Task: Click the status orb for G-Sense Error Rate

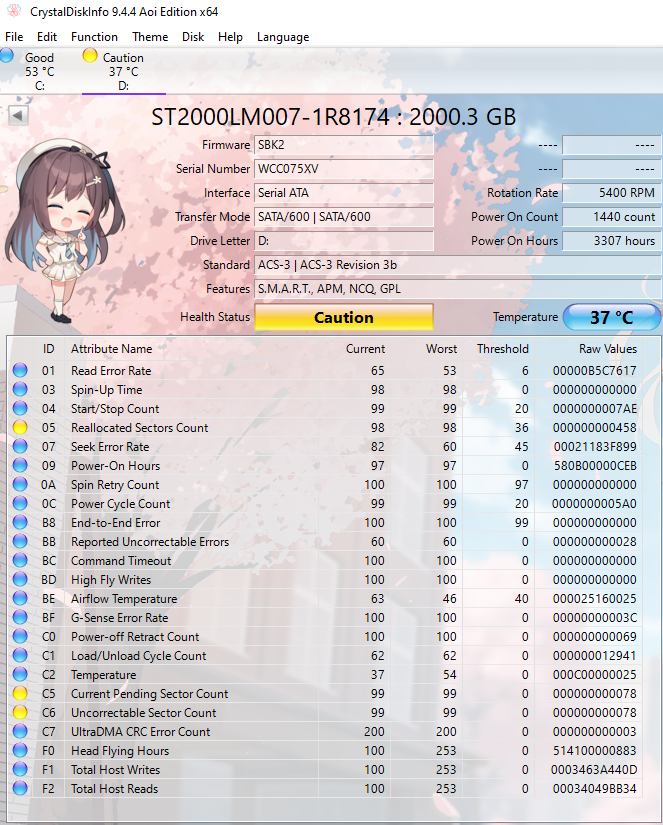Action: click(20, 617)
